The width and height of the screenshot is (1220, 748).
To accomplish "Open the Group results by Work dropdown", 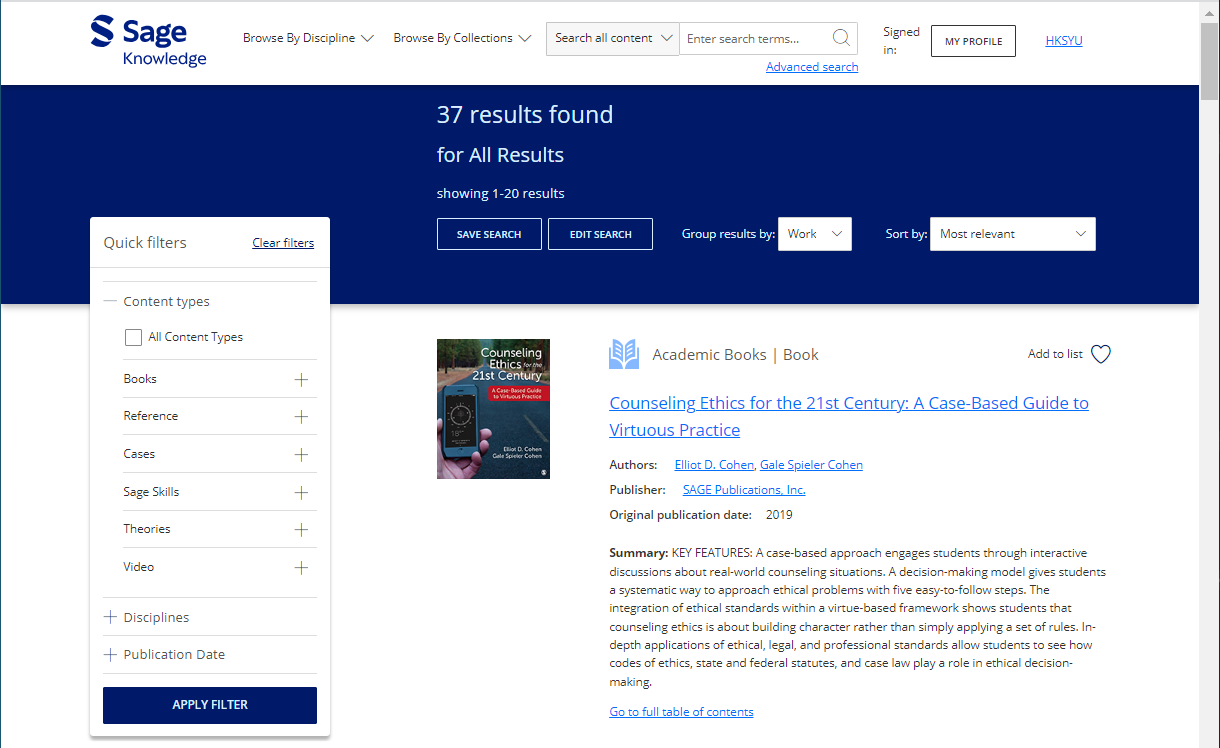I will tap(814, 234).
